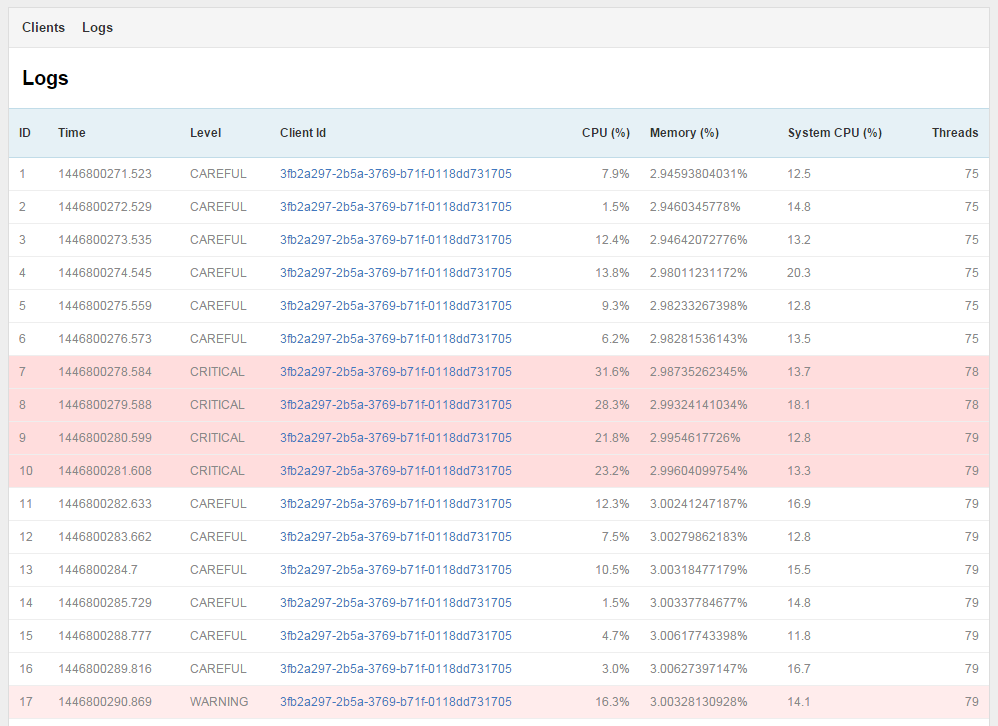Open client ID link in log row 15
Image resolution: width=998 pixels, height=726 pixels.
396,636
